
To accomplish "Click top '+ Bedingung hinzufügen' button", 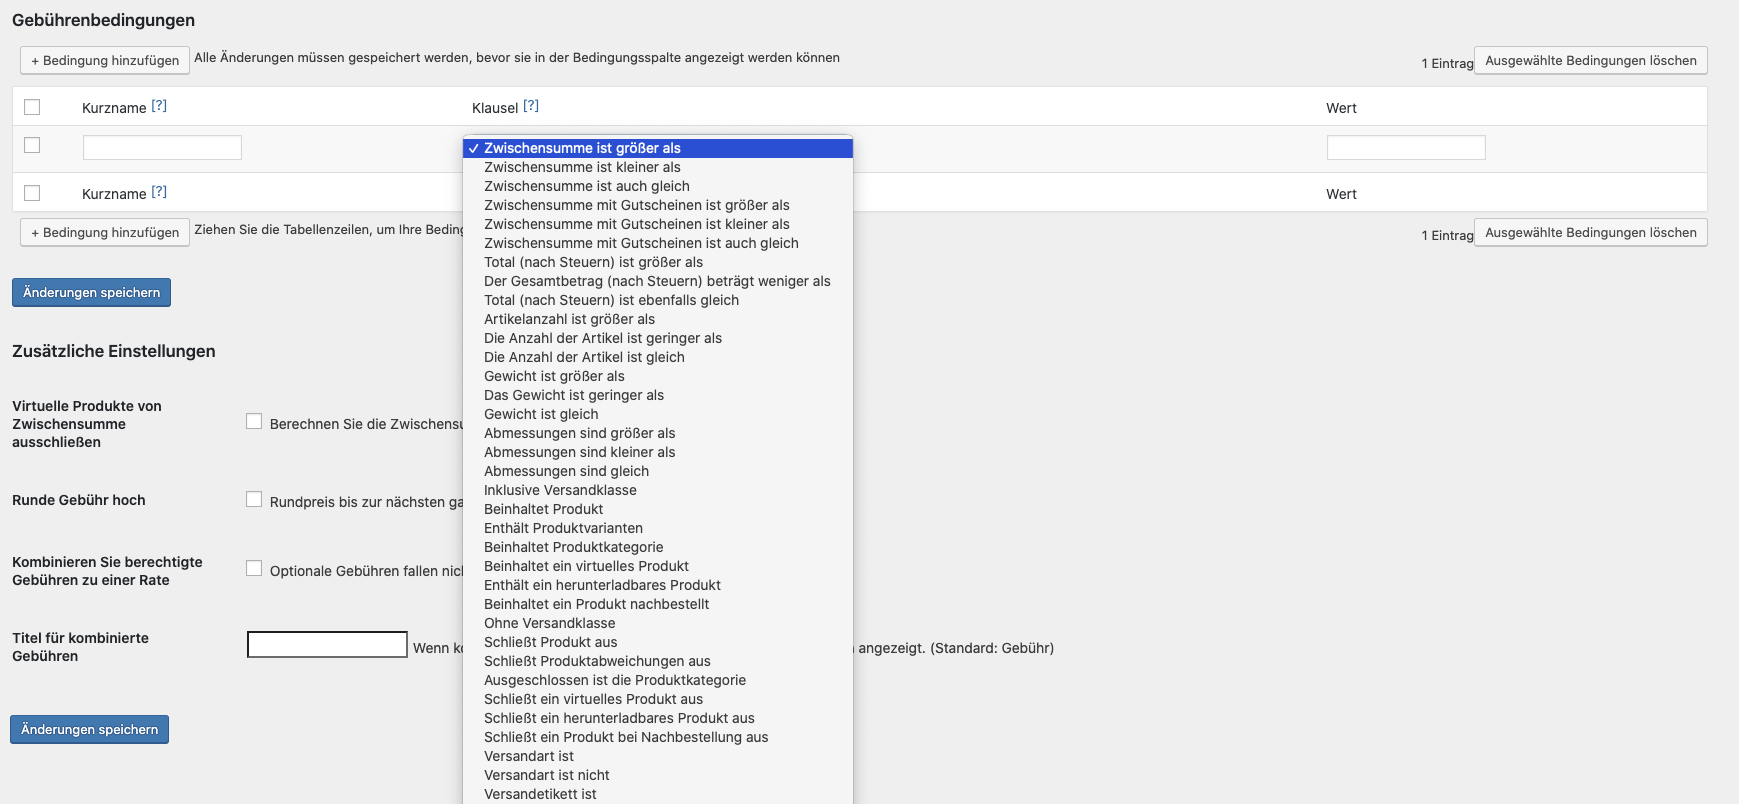I will click(x=105, y=60).
